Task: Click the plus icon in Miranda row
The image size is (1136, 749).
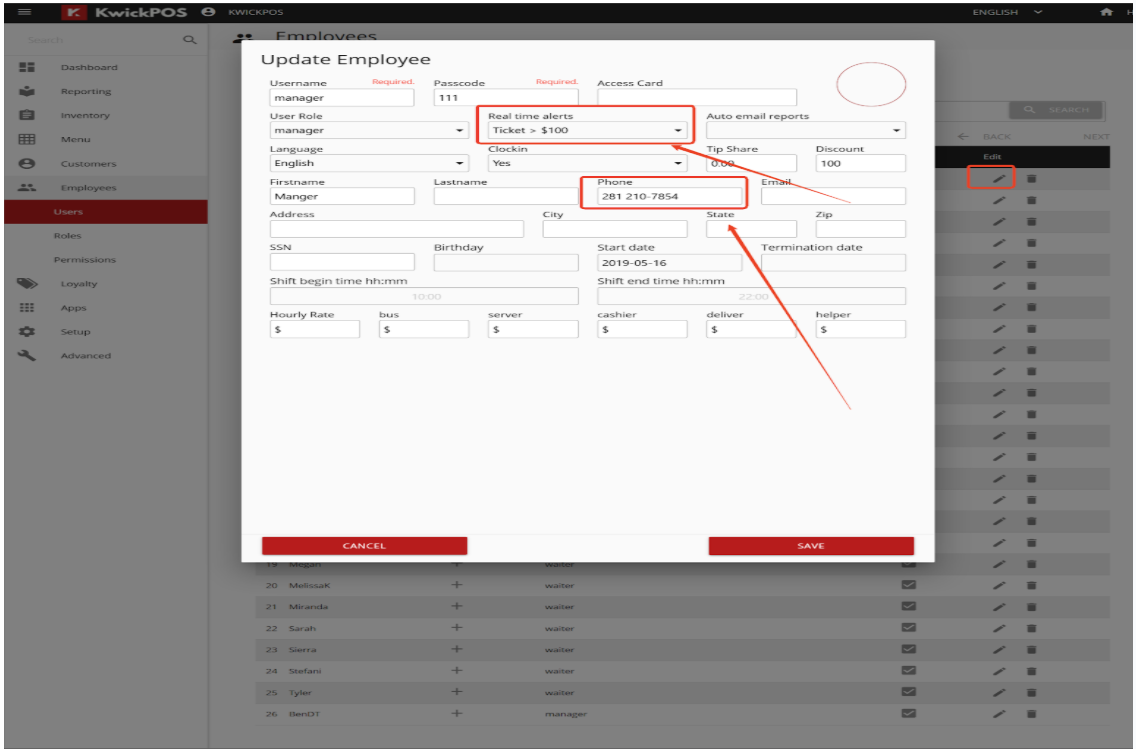Action: (456, 606)
